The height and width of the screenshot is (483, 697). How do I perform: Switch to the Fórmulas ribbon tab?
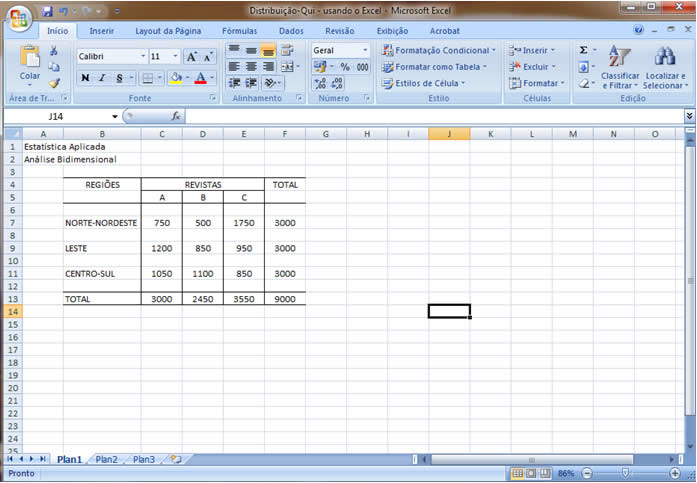(239, 31)
